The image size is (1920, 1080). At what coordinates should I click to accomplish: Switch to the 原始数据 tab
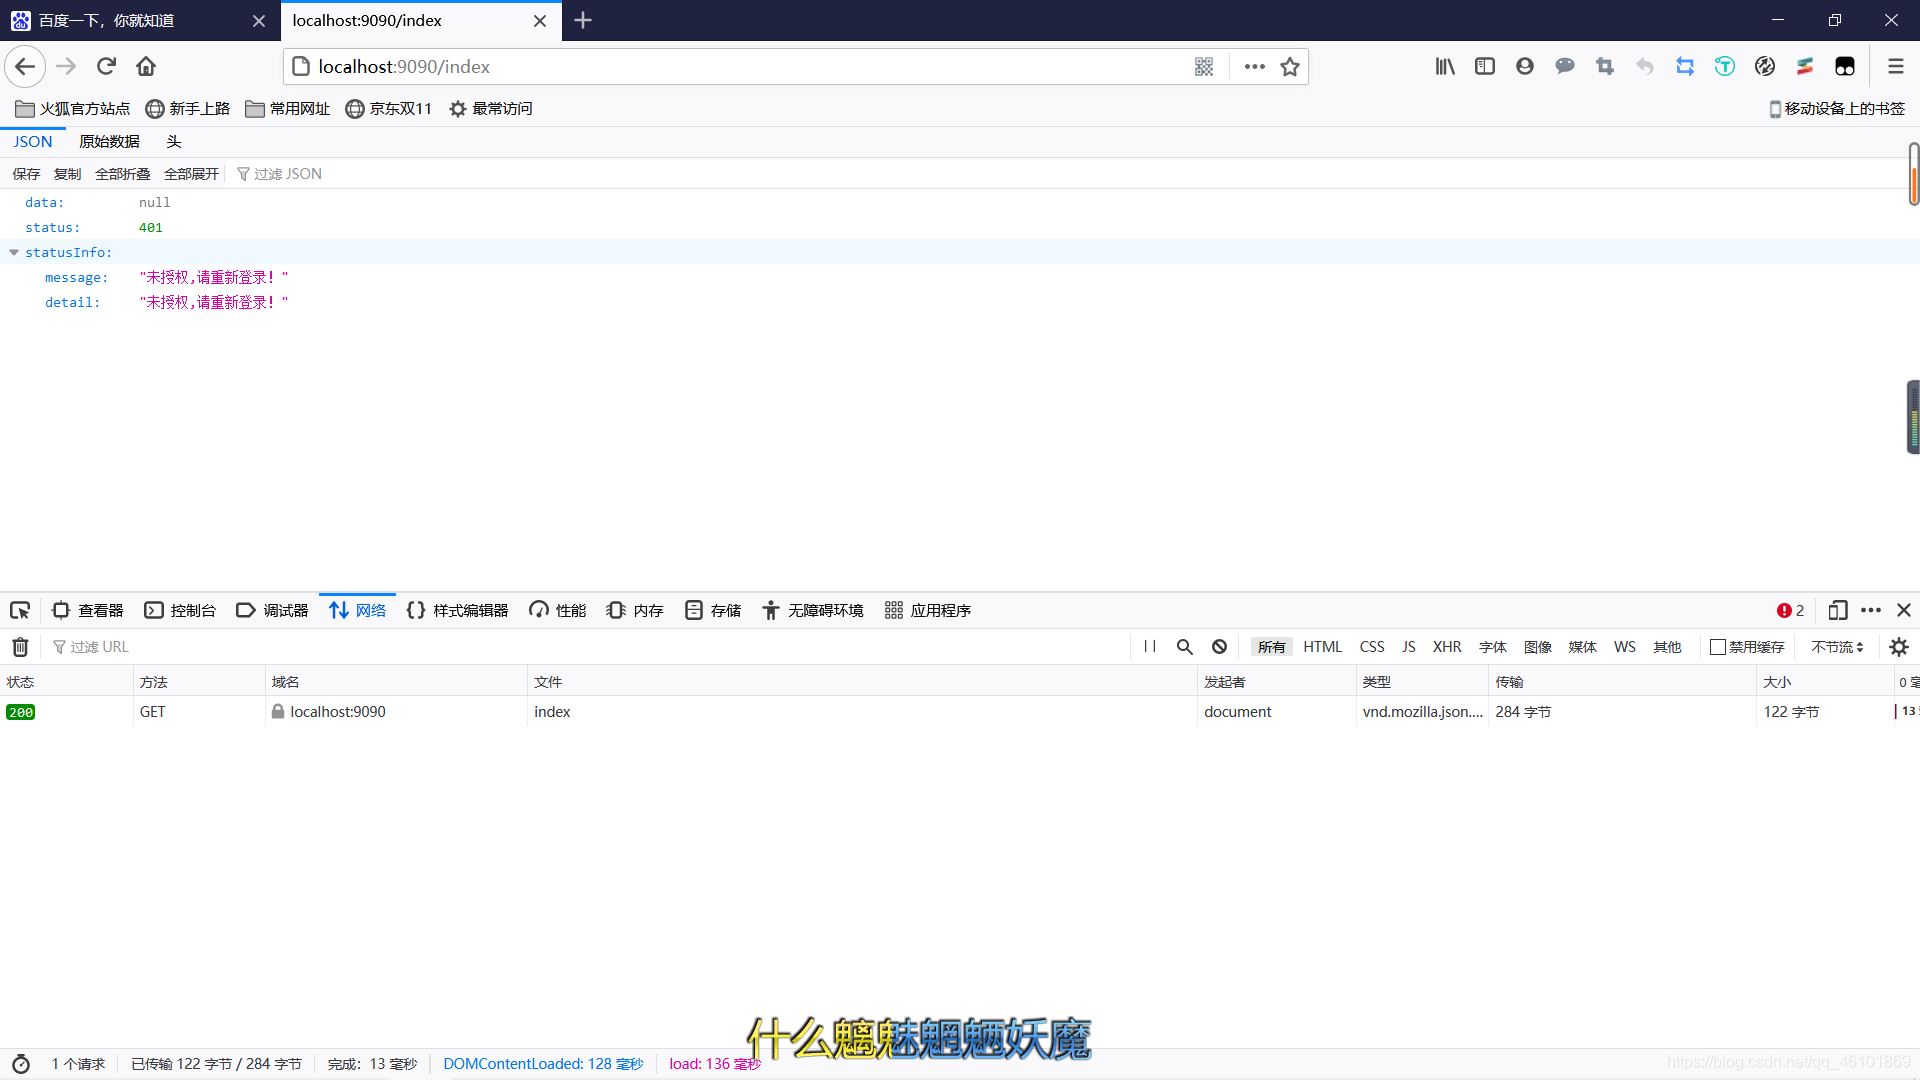pos(110,141)
